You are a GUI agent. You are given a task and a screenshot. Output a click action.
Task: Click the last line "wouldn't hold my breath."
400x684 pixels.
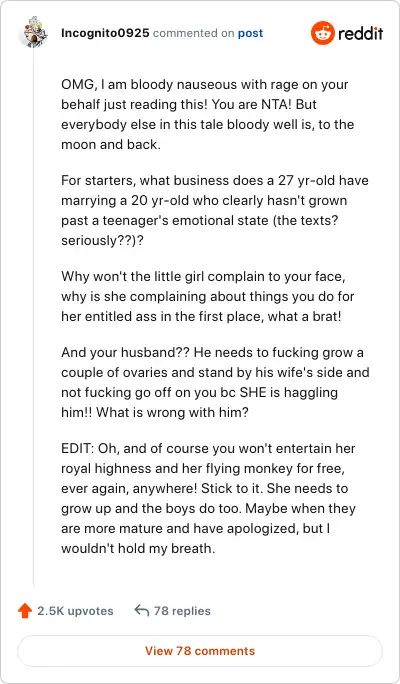coord(138,548)
